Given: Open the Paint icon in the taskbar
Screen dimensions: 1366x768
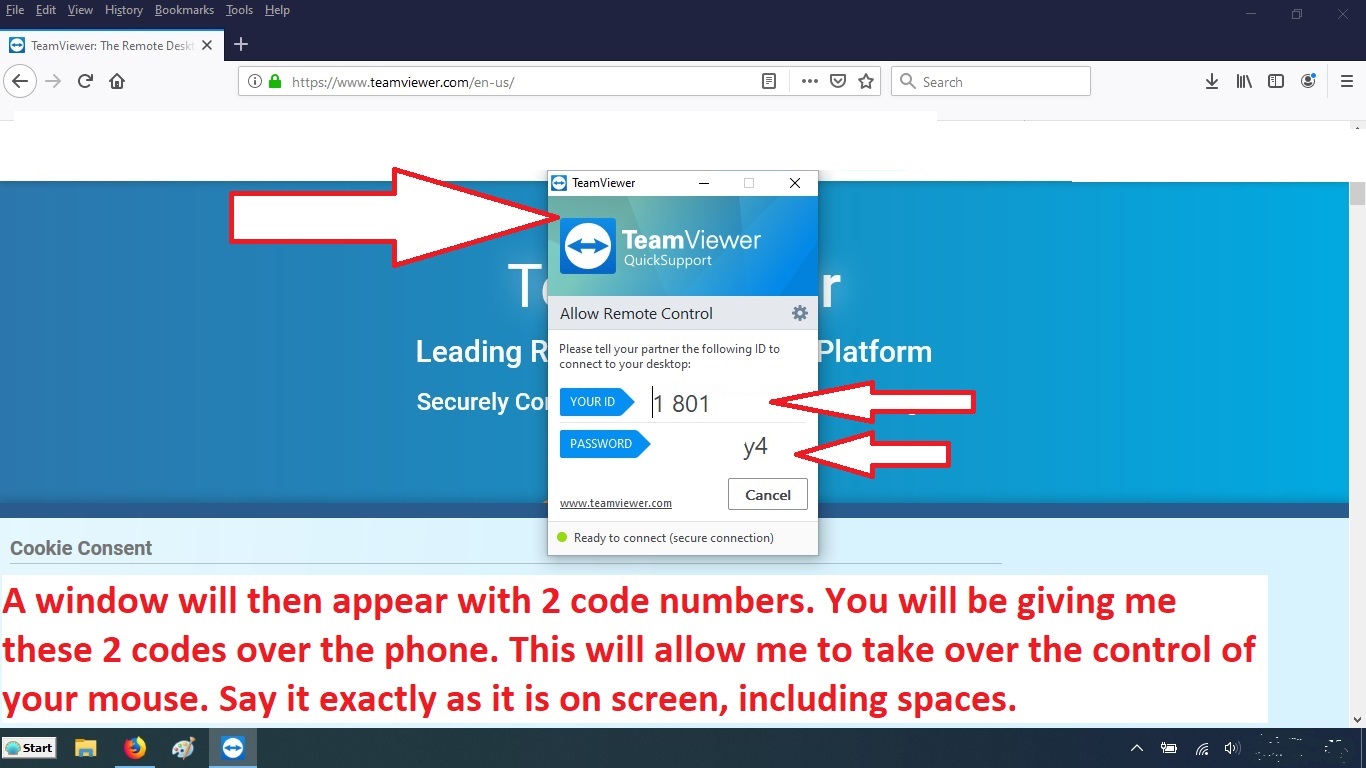Looking at the screenshot, I should pyautogui.click(x=184, y=748).
